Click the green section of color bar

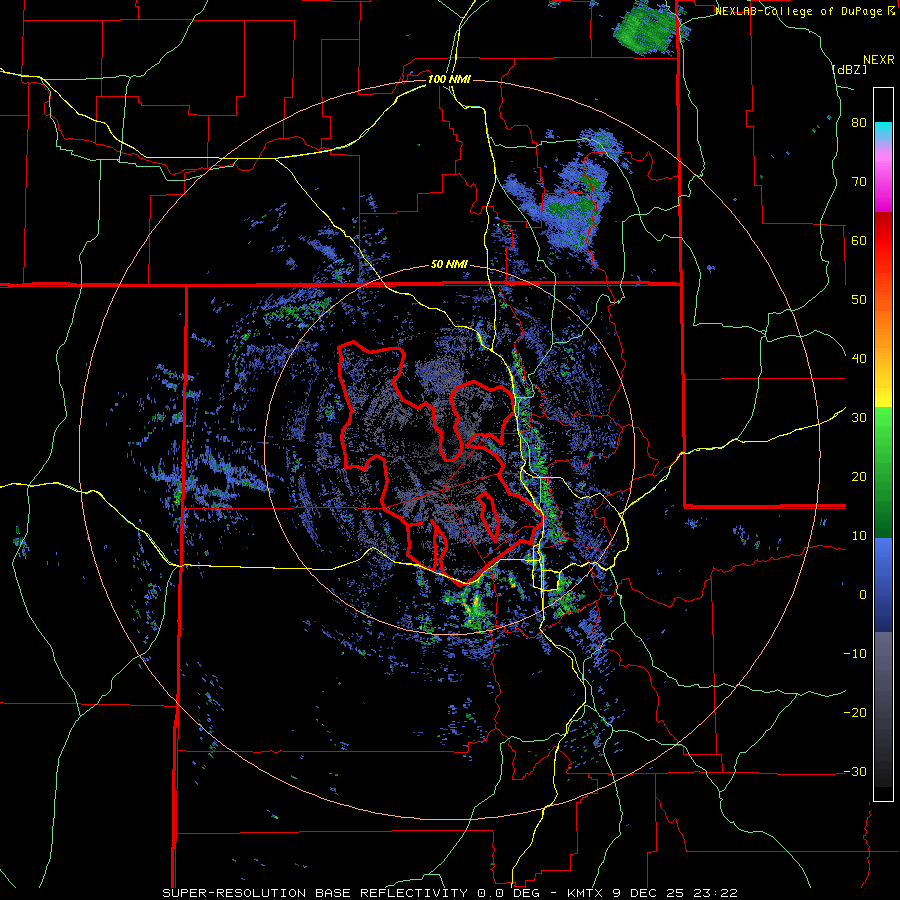point(883,472)
